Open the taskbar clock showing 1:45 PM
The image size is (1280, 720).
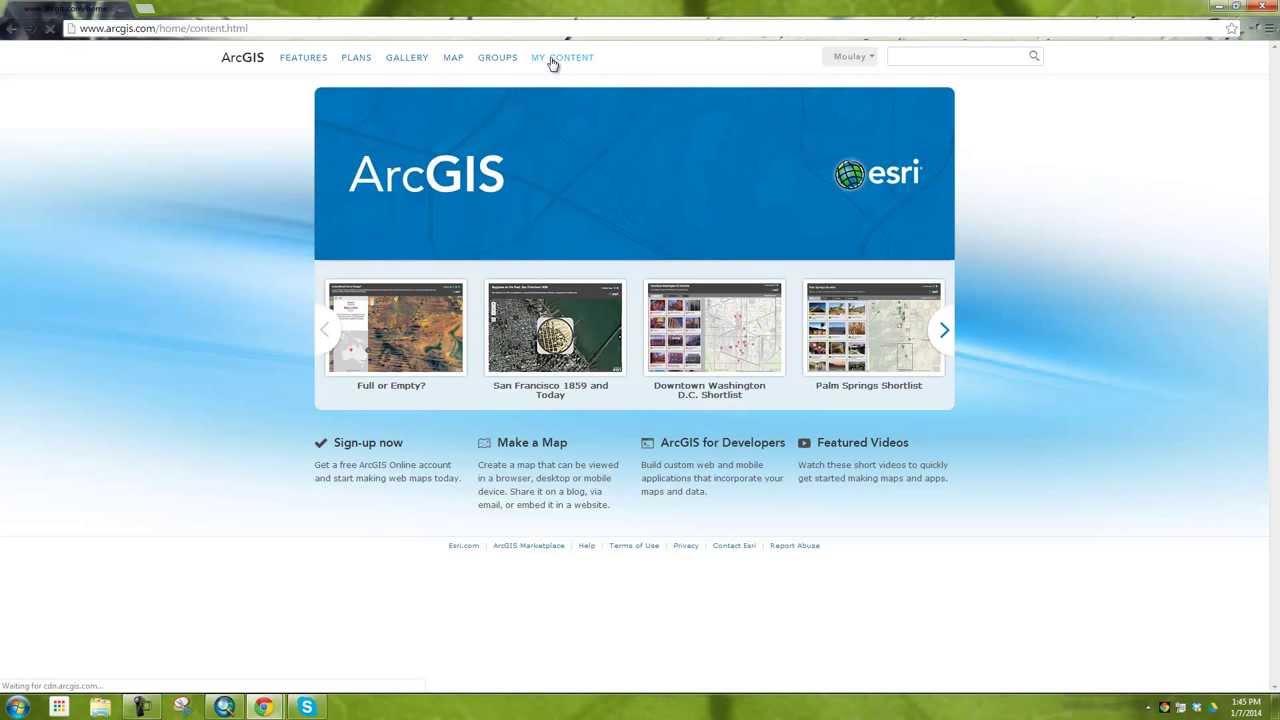pos(1246,707)
